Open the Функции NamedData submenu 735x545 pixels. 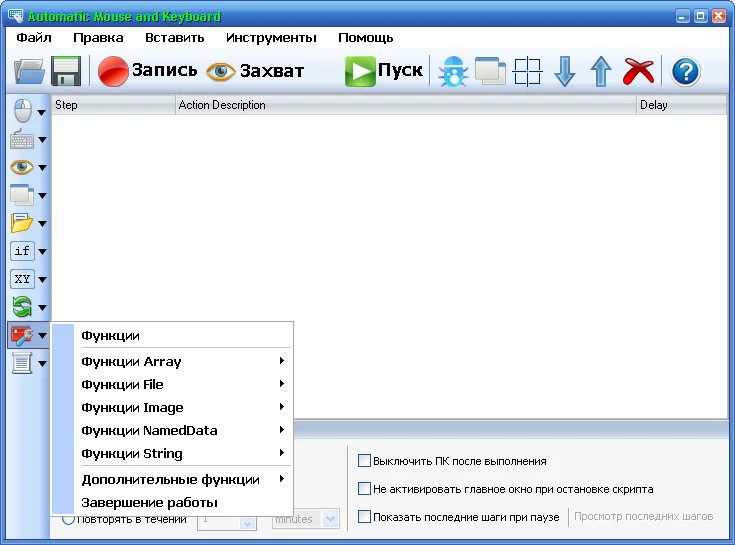(x=172, y=430)
